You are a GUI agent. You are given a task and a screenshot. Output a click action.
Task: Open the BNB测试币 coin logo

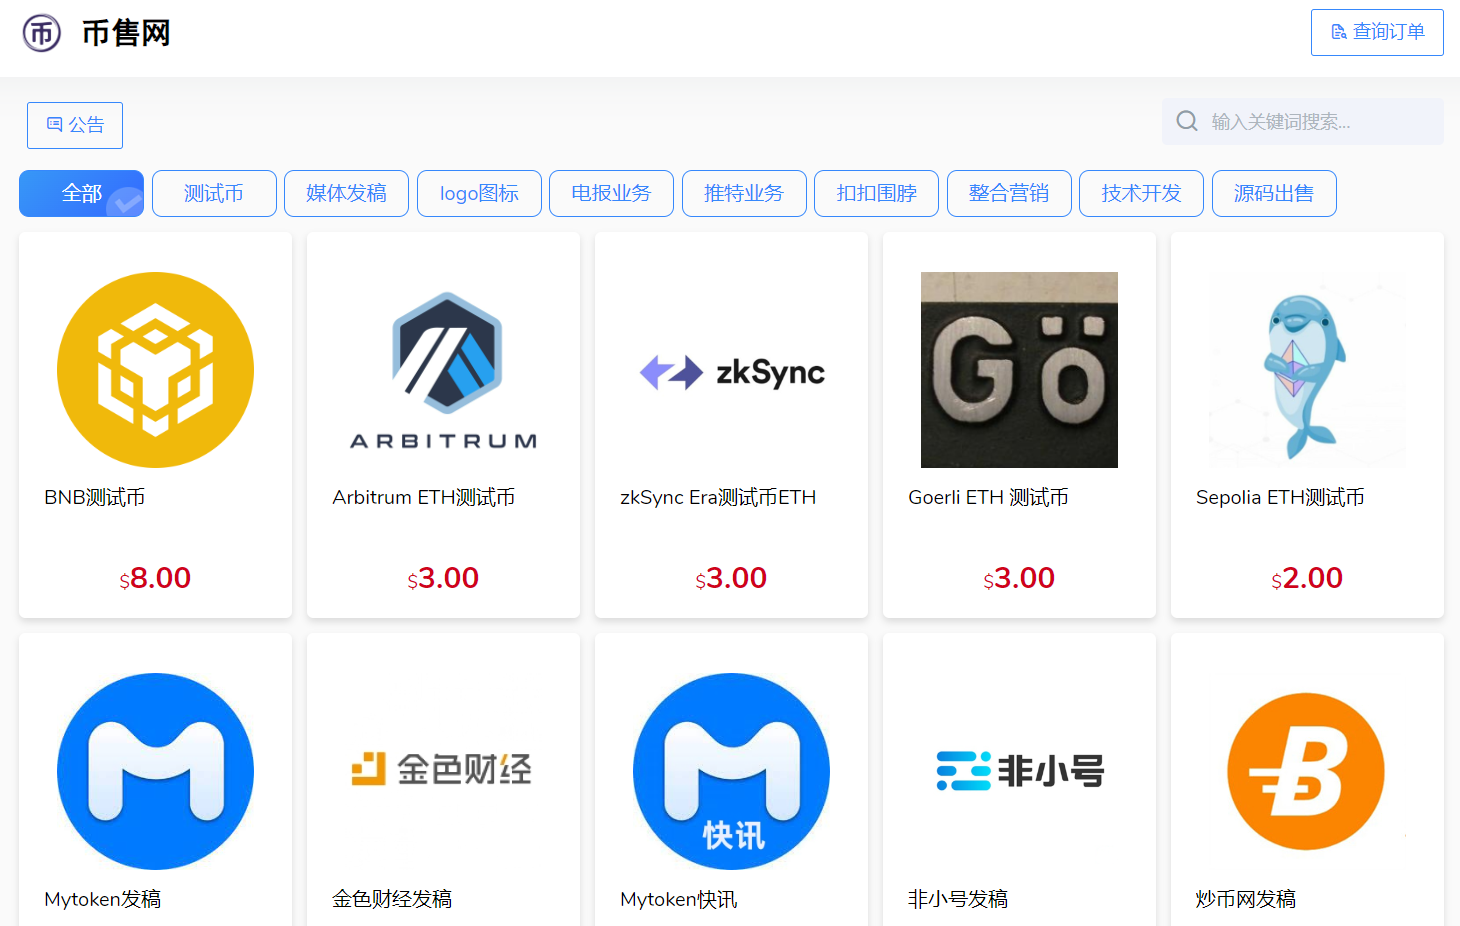(x=155, y=370)
